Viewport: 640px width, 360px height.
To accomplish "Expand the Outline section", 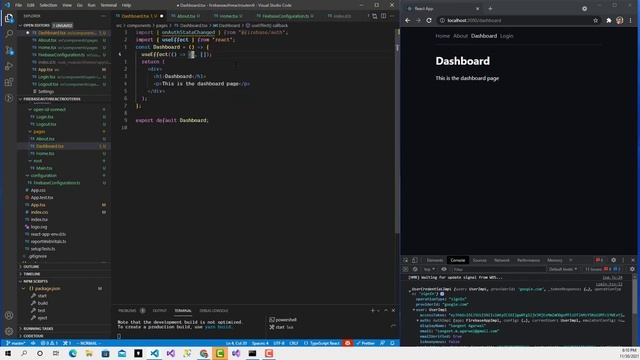I will tap(63, 267).
